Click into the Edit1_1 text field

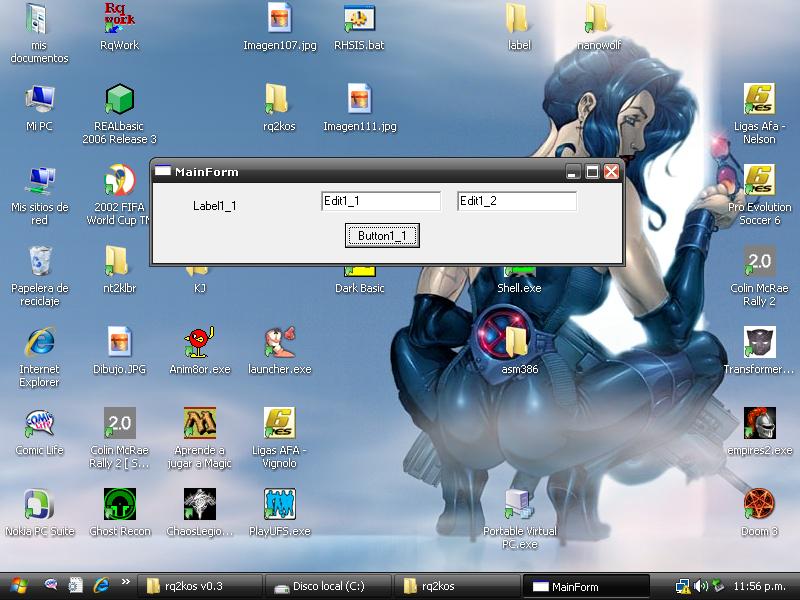click(x=380, y=201)
